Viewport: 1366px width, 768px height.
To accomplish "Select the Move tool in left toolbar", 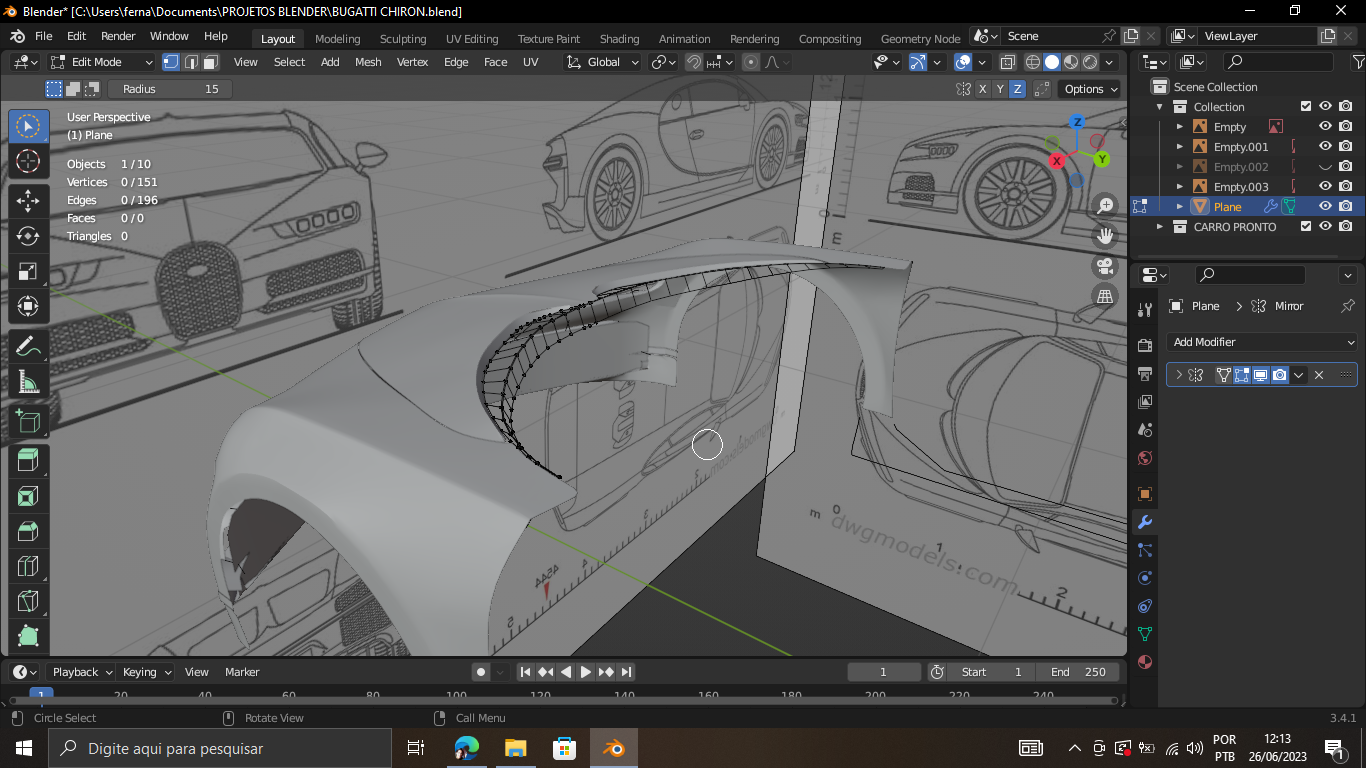I will pyautogui.click(x=28, y=201).
